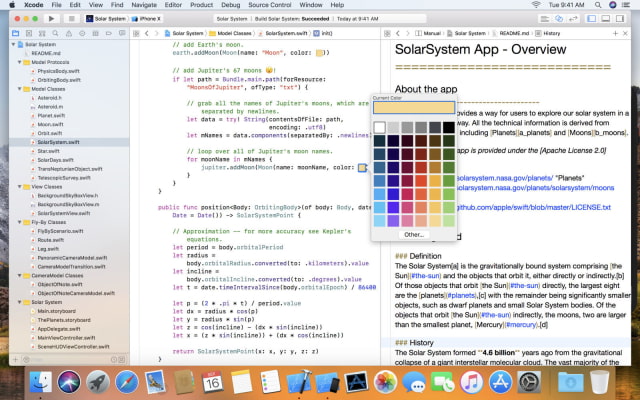The width and height of the screenshot is (640, 400).
Task: Click the Other... button in color popup
Action: [x=413, y=234]
